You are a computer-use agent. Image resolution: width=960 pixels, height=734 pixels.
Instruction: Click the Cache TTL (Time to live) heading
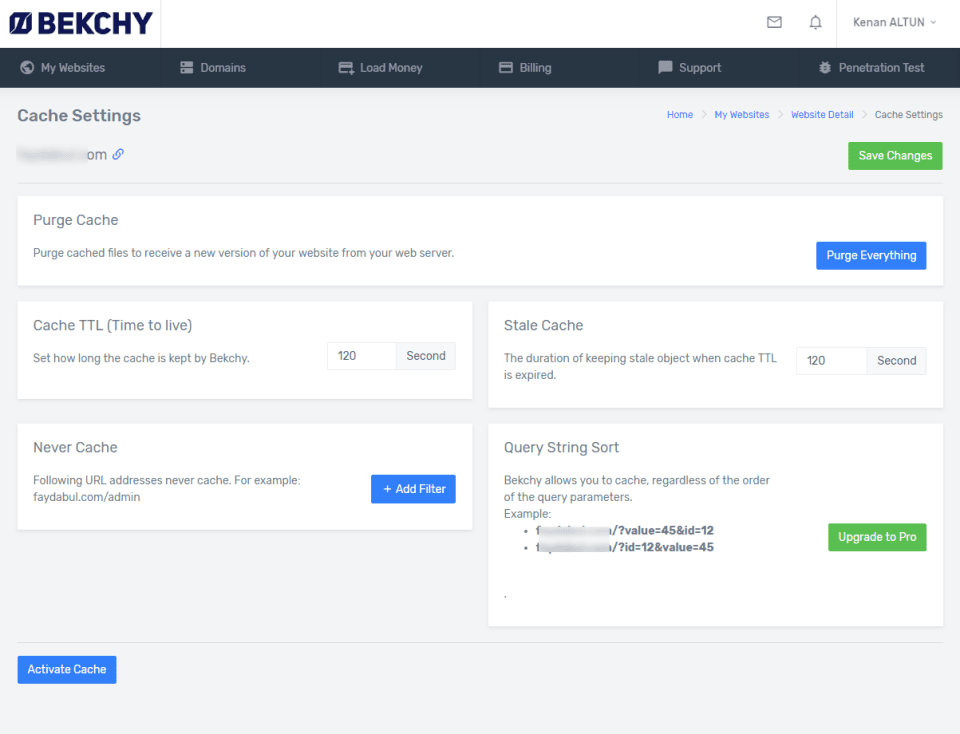click(113, 325)
